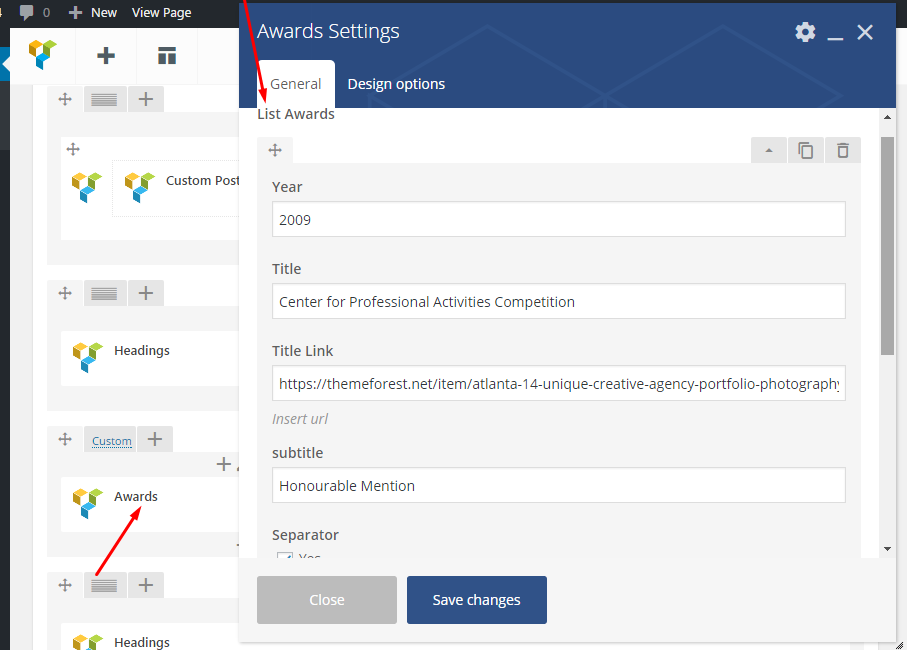Image resolution: width=907 pixels, height=650 pixels.
Task: Click the move handle of the Custom row
Action: [x=65, y=439]
